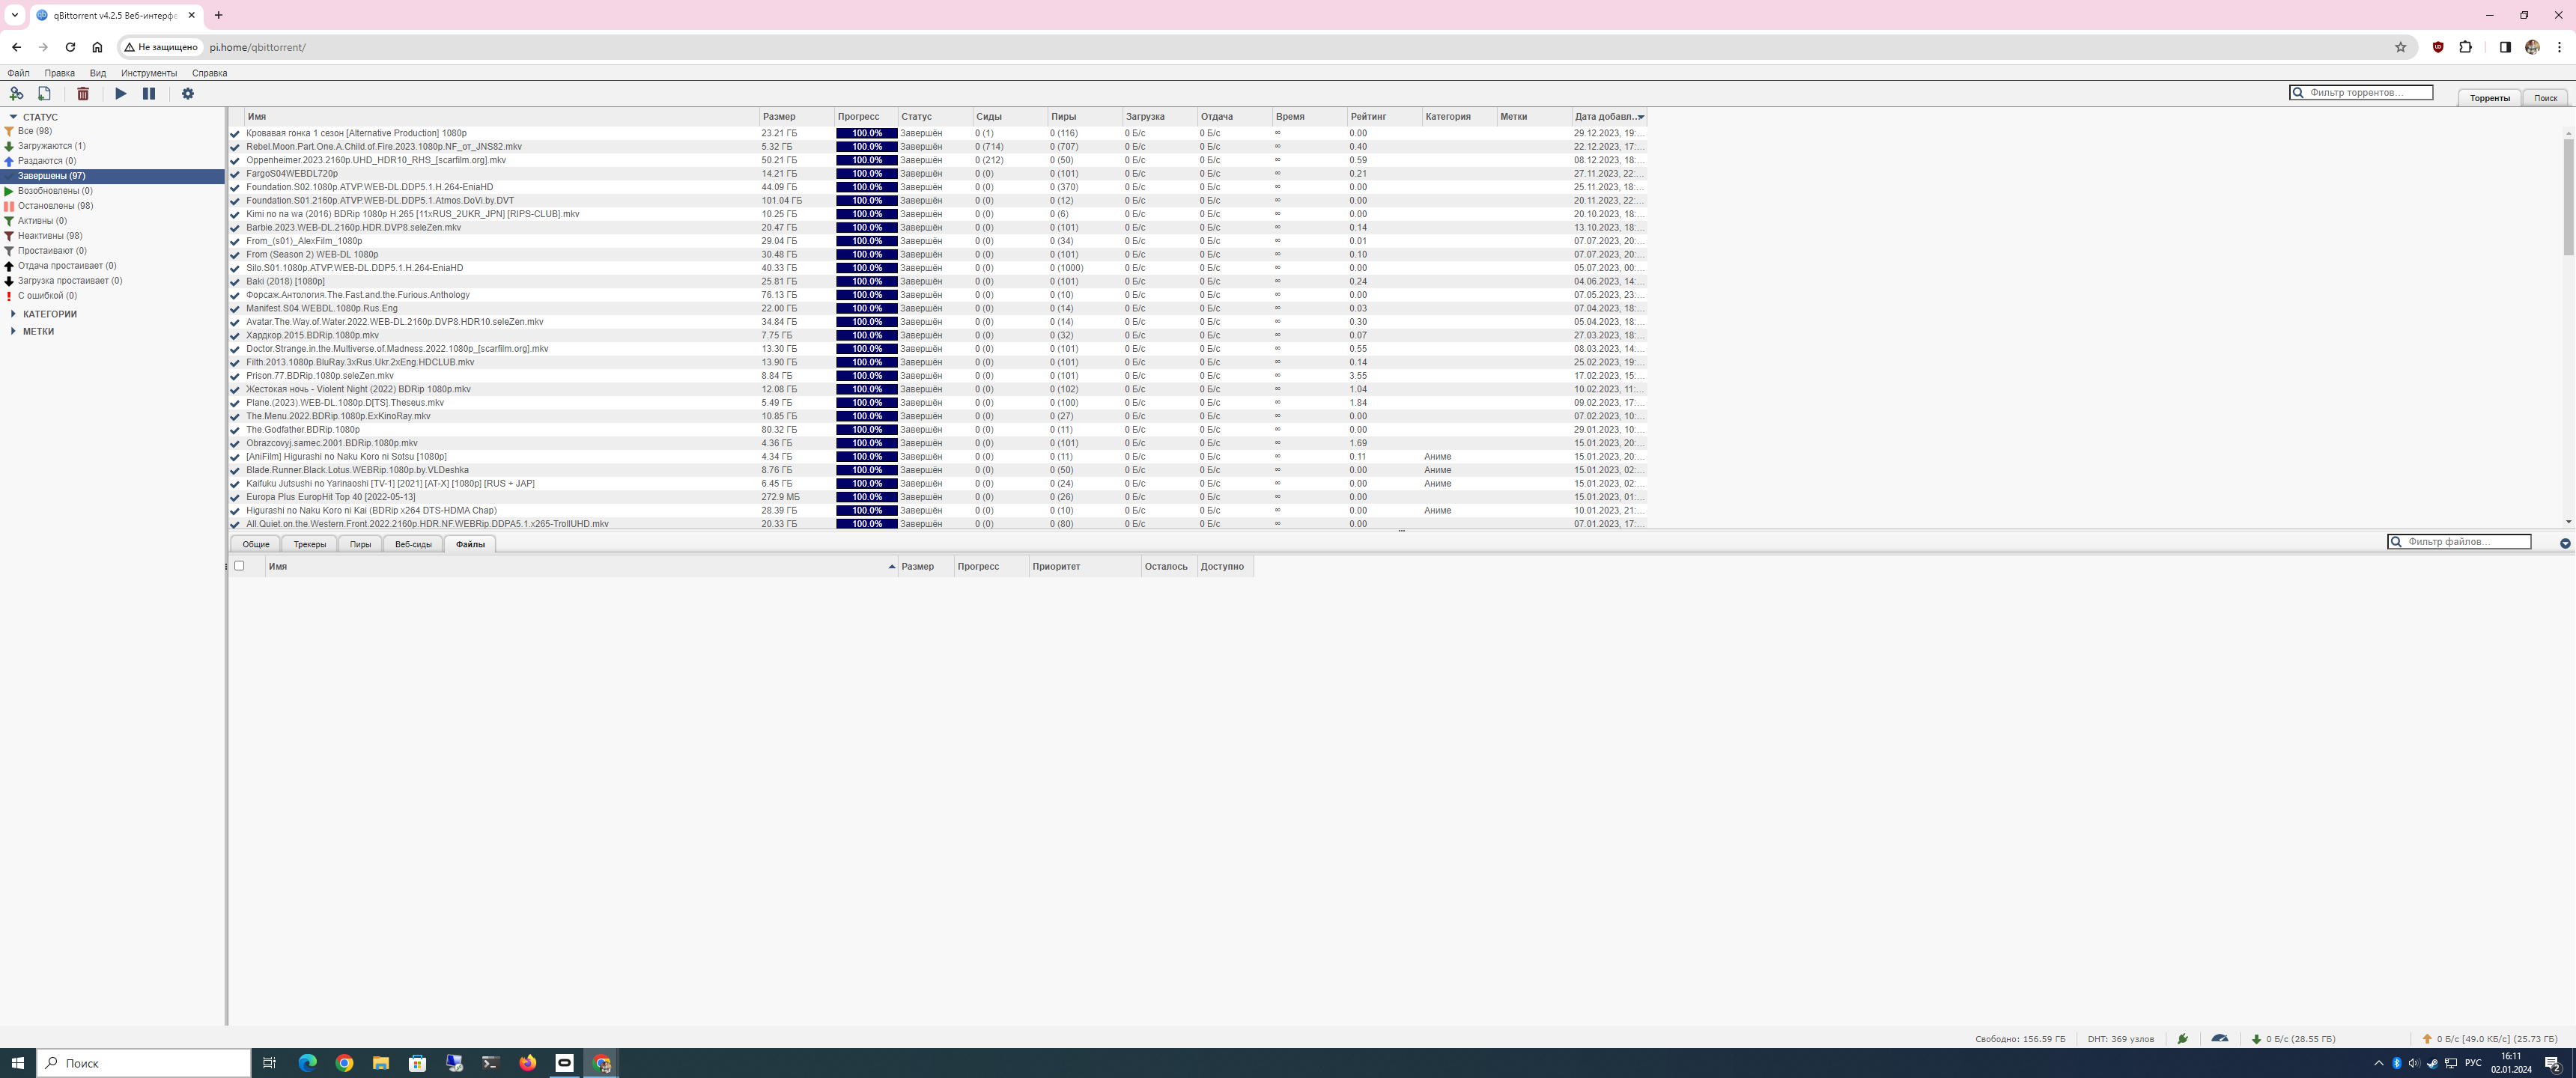The image size is (2576, 1078).
Task: Tick the select-all checkbox in files panel
Action: pyautogui.click(x=239, y=566)
